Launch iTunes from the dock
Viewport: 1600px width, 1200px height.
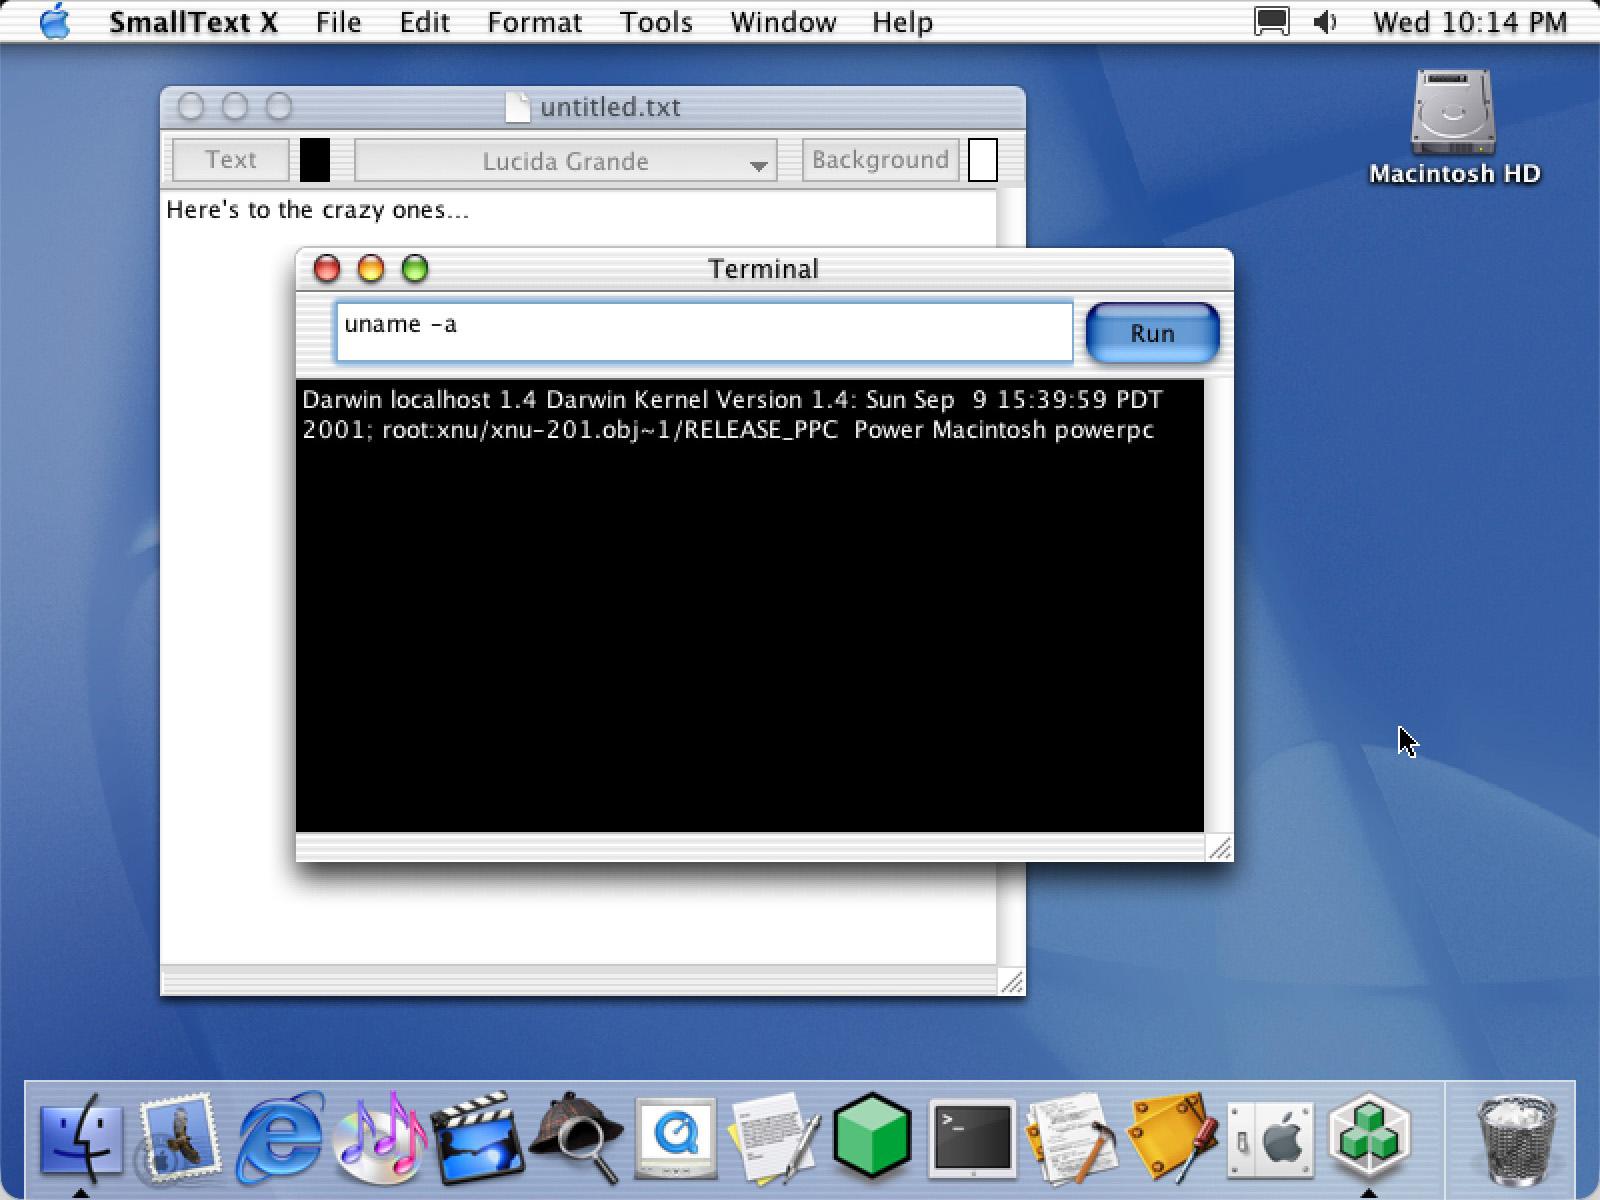point(379,1137)
